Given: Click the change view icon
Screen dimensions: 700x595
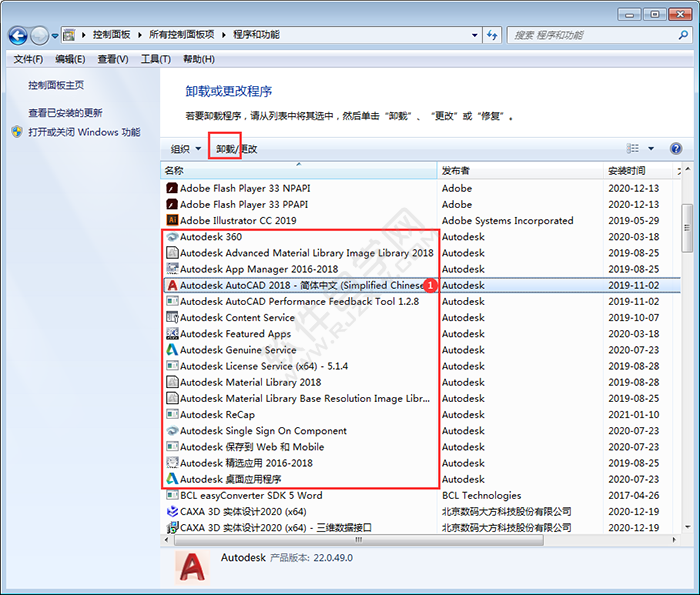Looking at the screenshot, I should pos(633,148).
